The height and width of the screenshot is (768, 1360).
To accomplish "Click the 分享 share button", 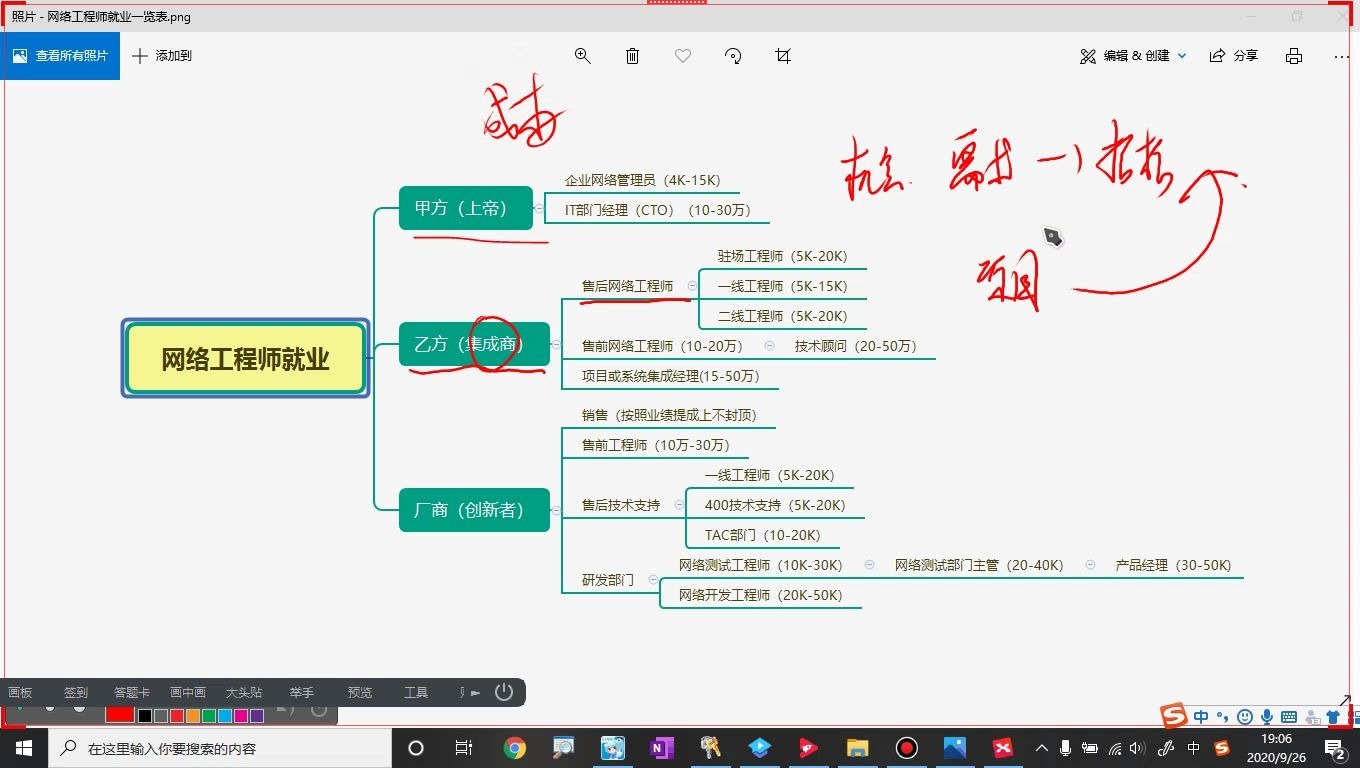I will [1234, 56].
